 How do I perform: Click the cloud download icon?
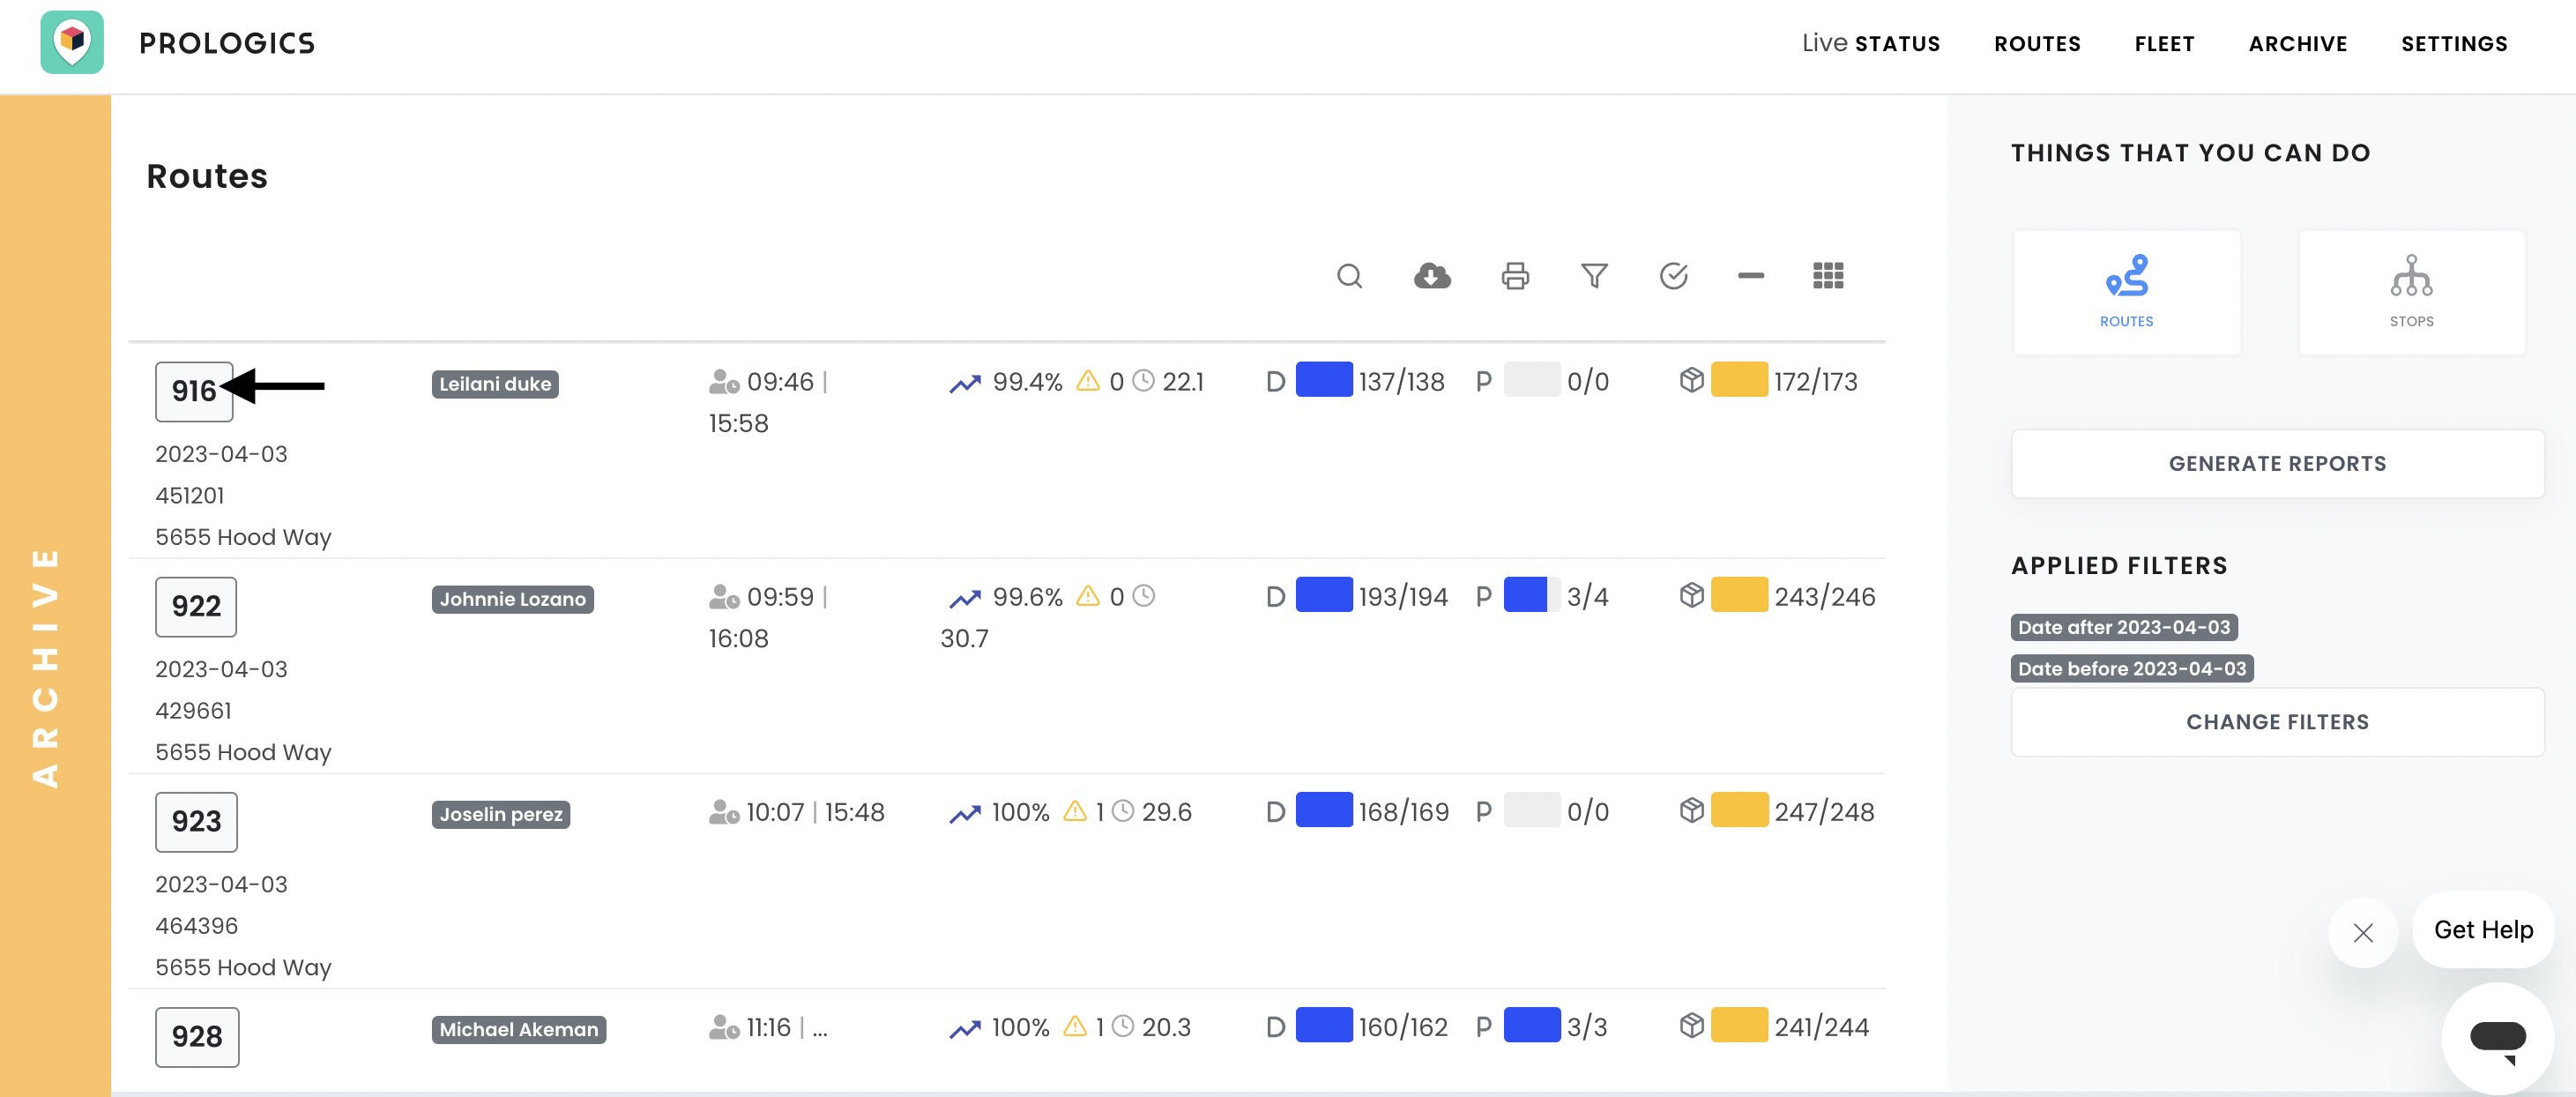click(x=1432, y=275)
